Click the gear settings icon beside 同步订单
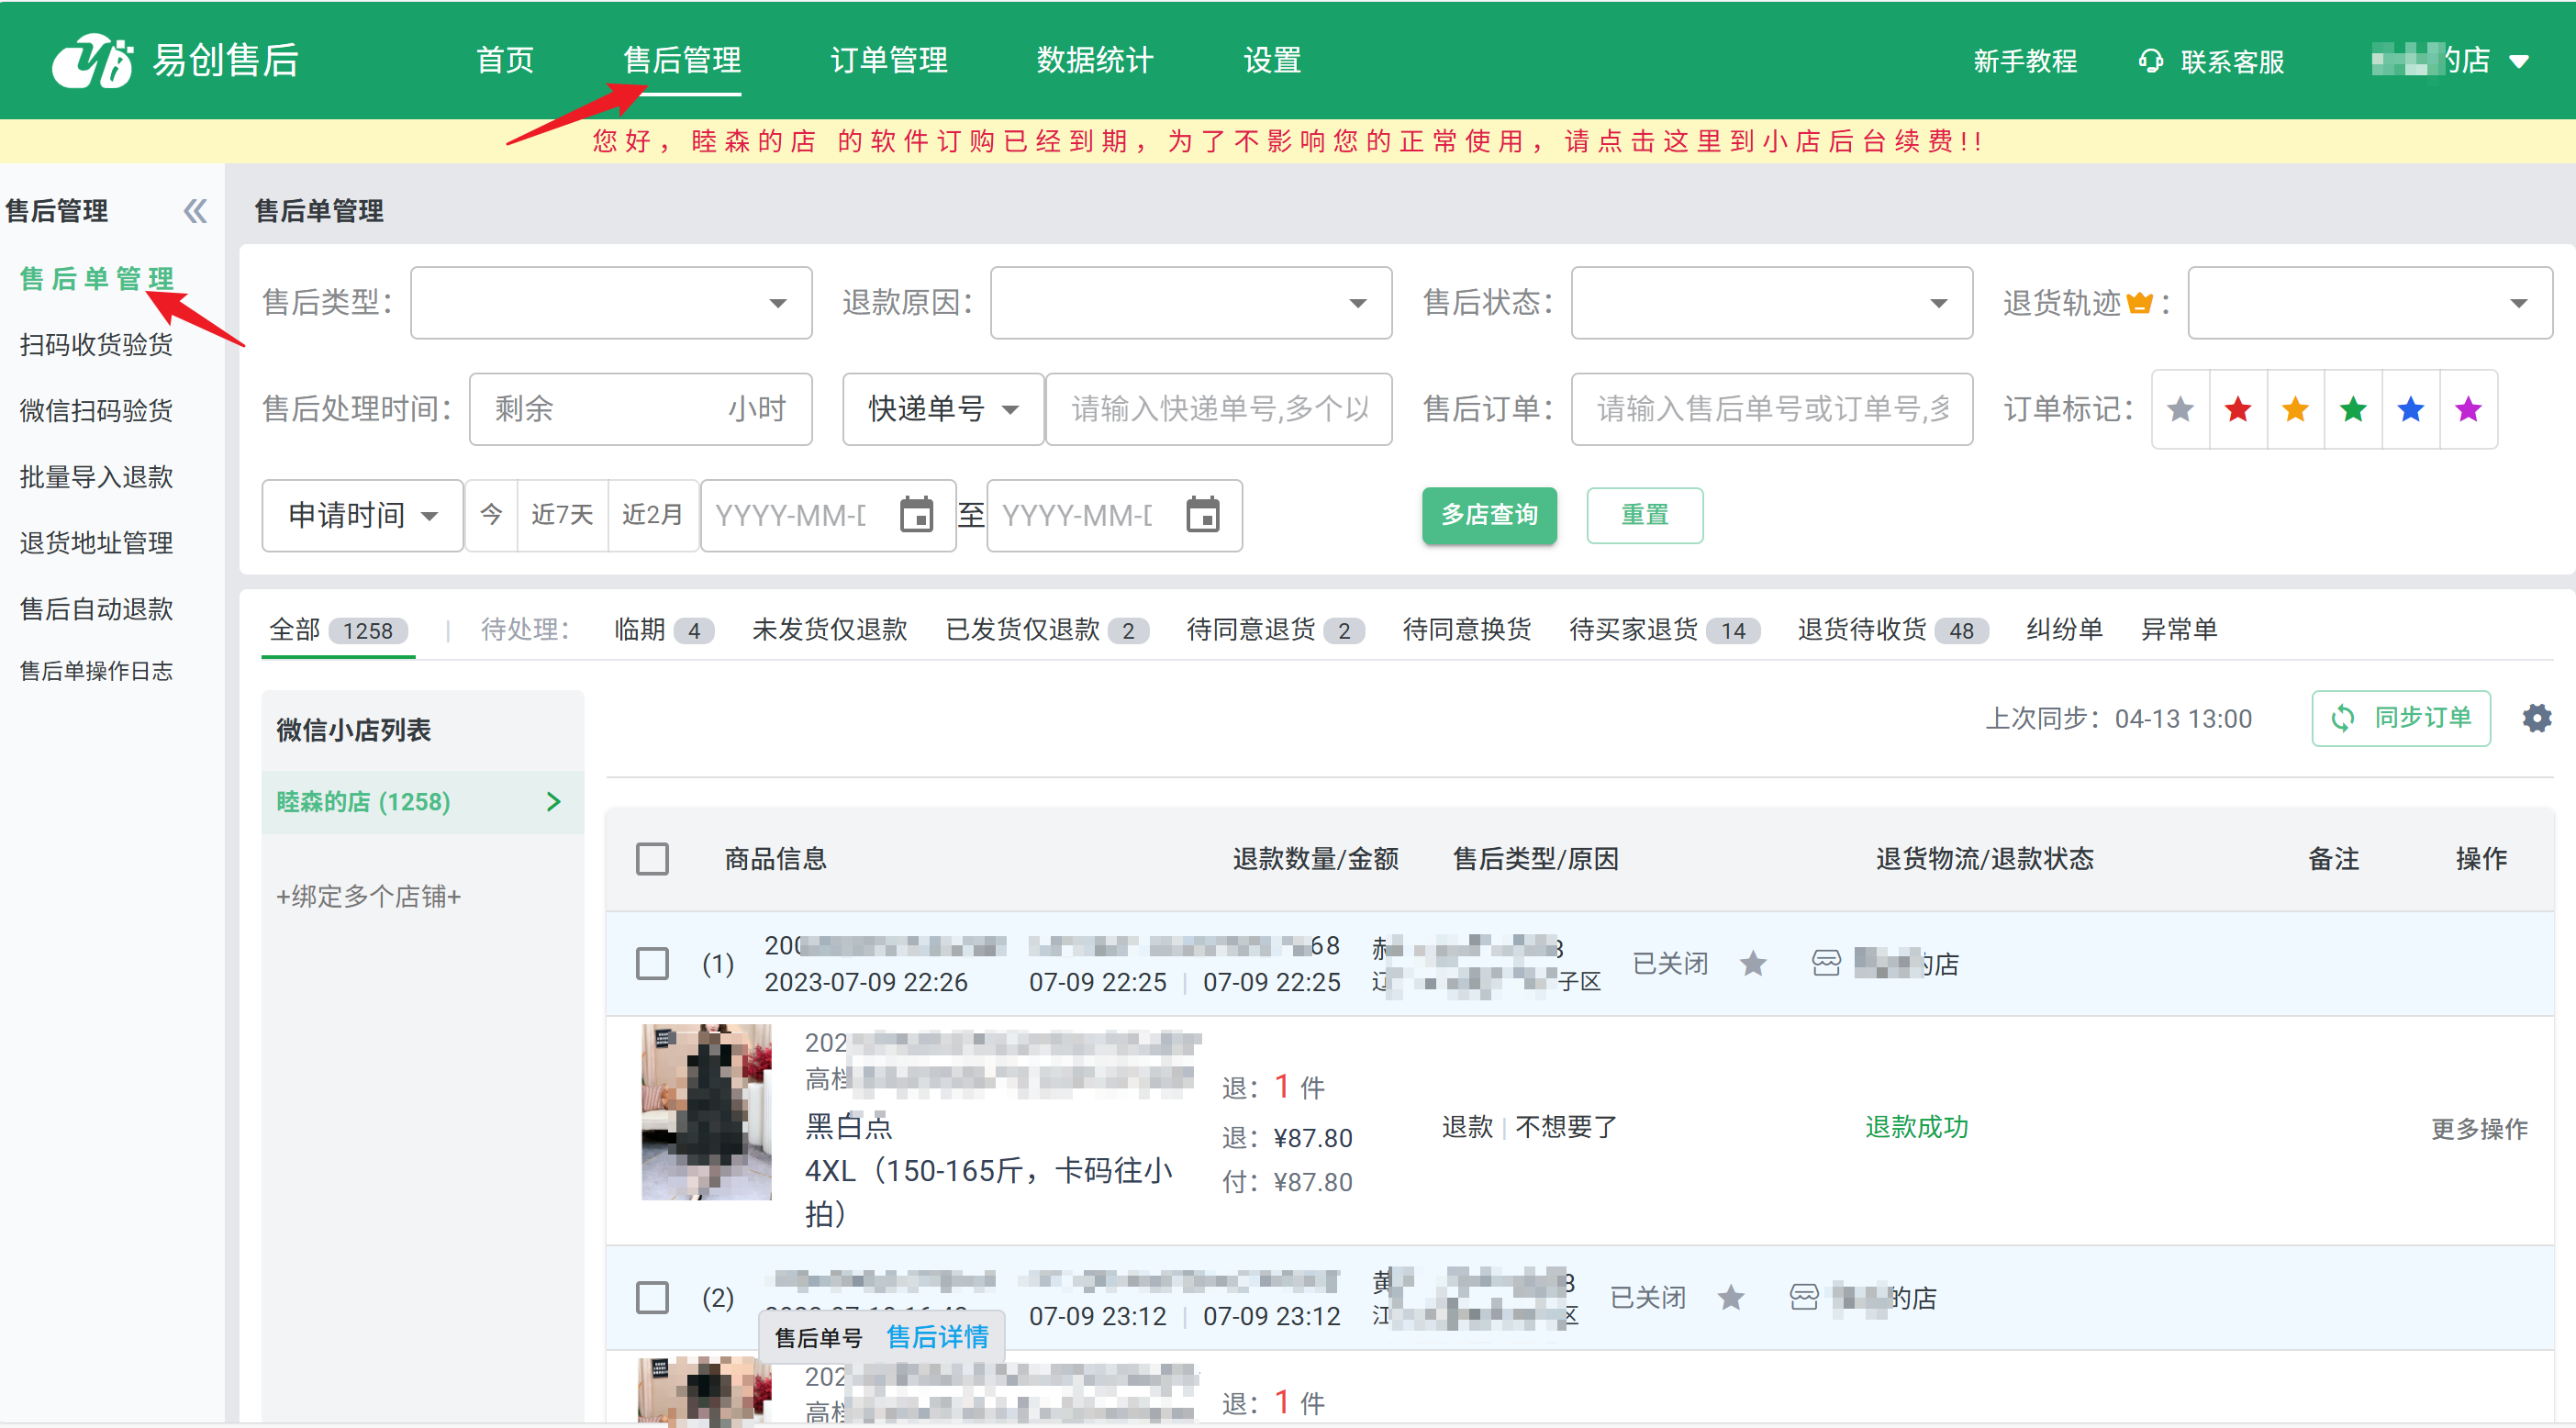Viewport: 2576px width, 1428px height. pos(2536,718)
